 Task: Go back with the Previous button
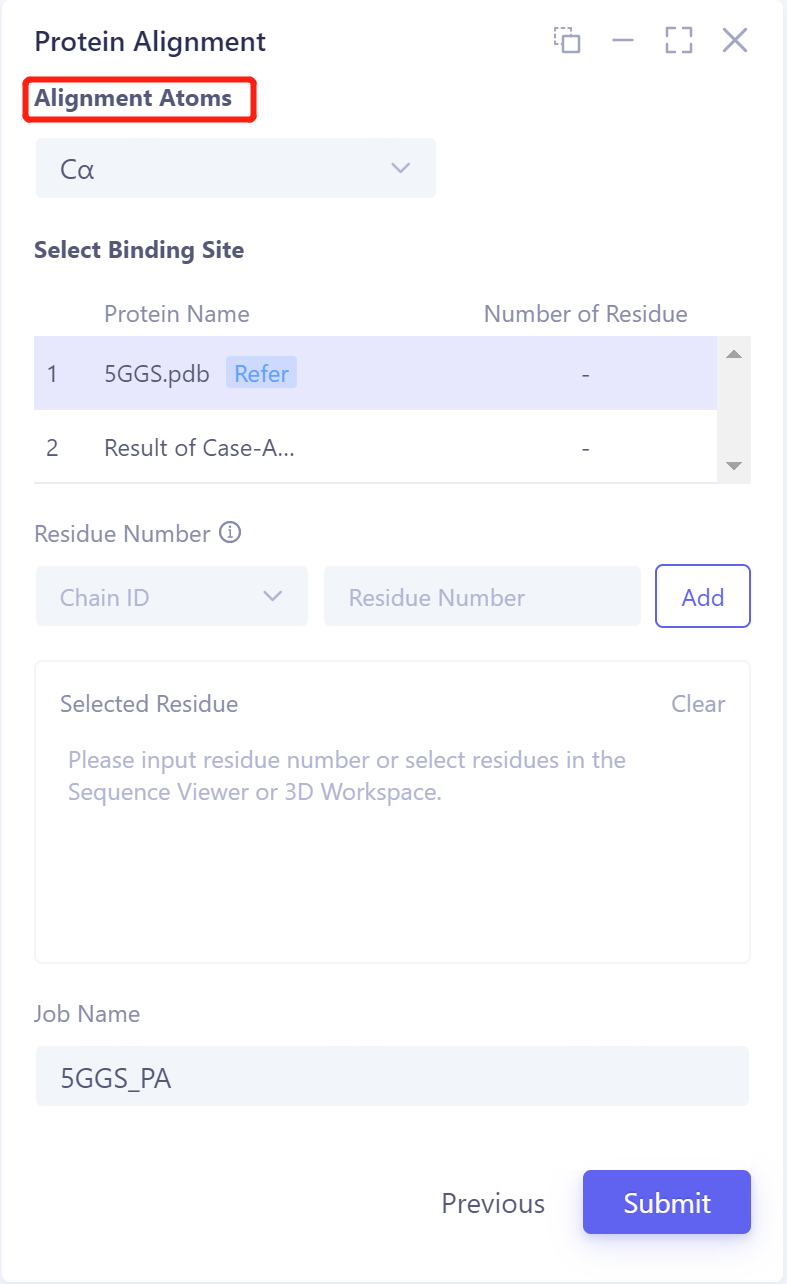[x=493, y=1203]
